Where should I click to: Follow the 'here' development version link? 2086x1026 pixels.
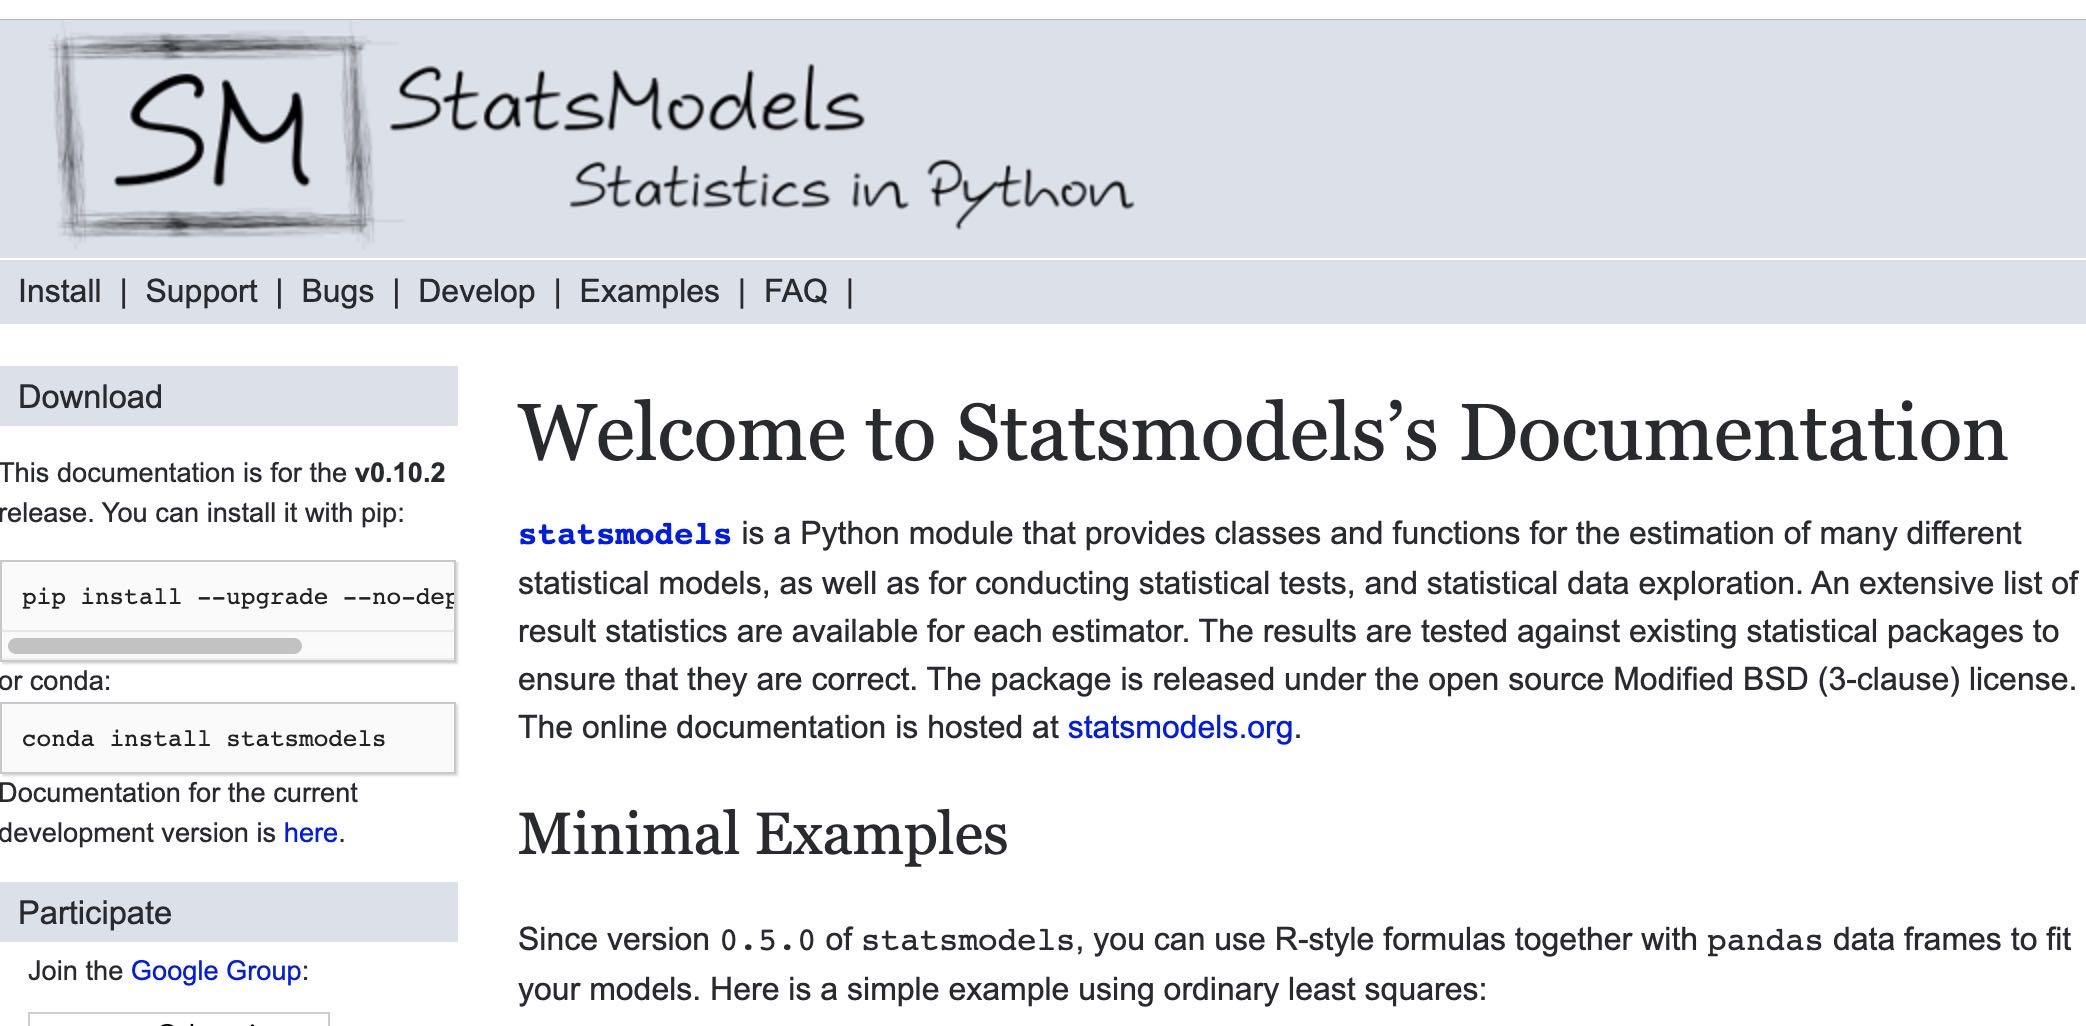(x=310, y=833)
